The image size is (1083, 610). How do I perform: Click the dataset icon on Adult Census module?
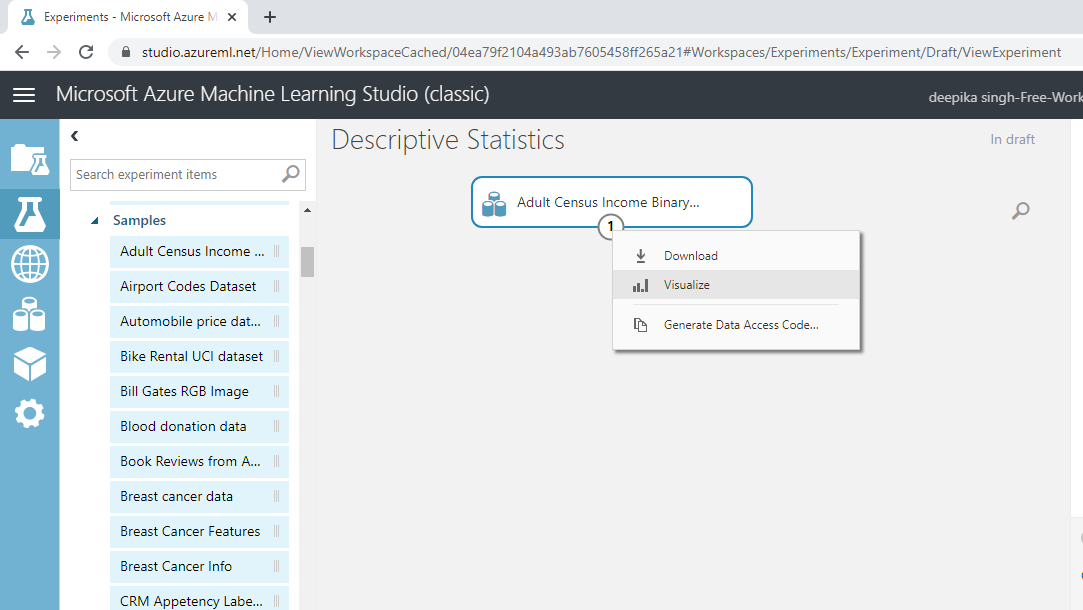click(x=495, y=204)
